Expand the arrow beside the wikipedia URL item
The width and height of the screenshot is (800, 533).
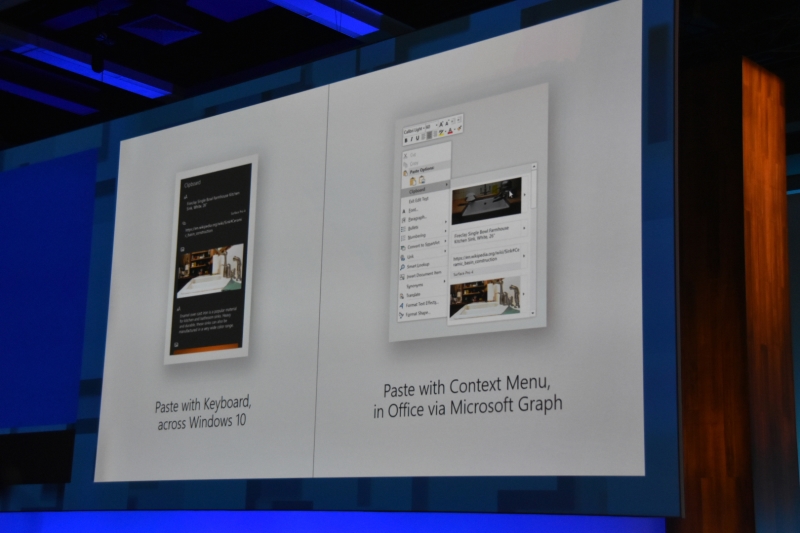[524, 255]
